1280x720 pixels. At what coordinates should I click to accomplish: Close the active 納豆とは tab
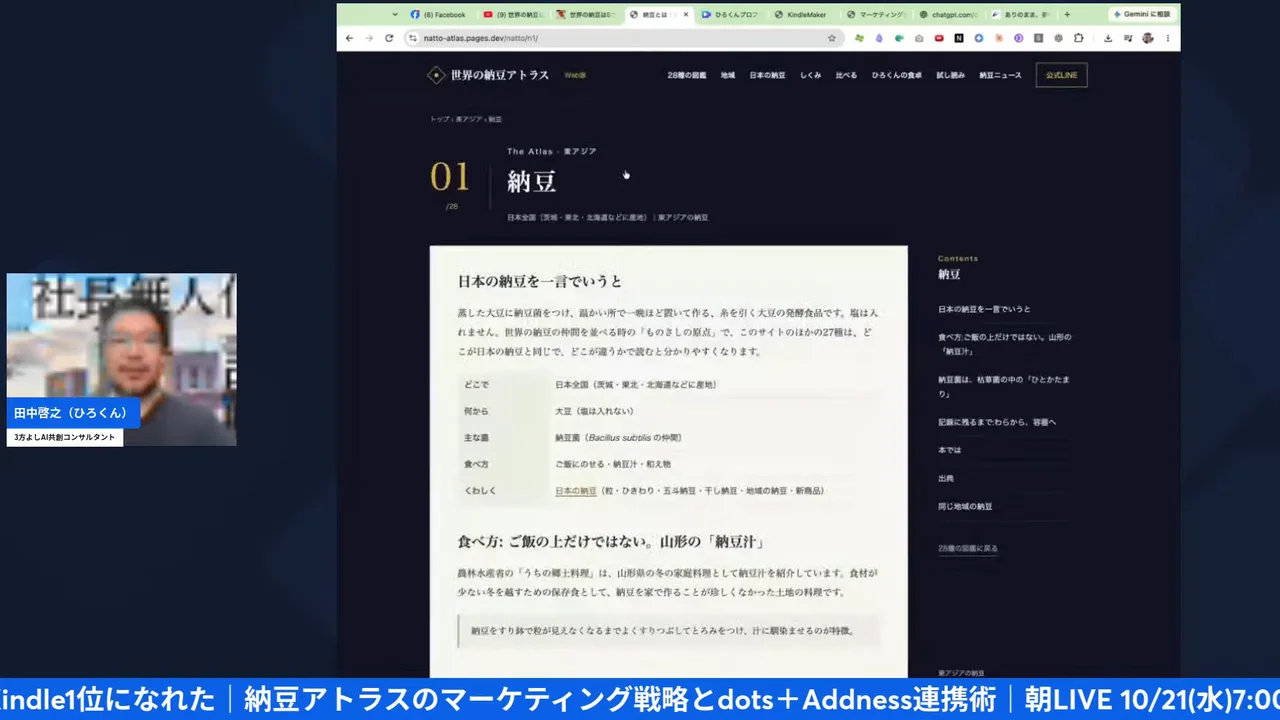point(686,15)
